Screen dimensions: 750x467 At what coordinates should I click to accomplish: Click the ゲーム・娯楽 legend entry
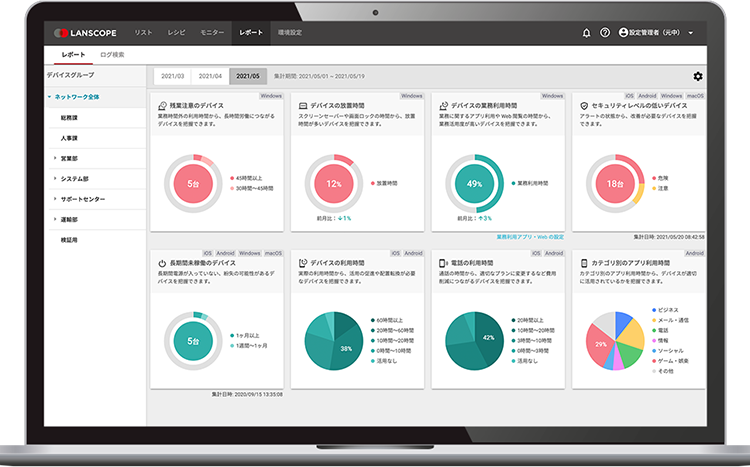(x=670, y=361)
